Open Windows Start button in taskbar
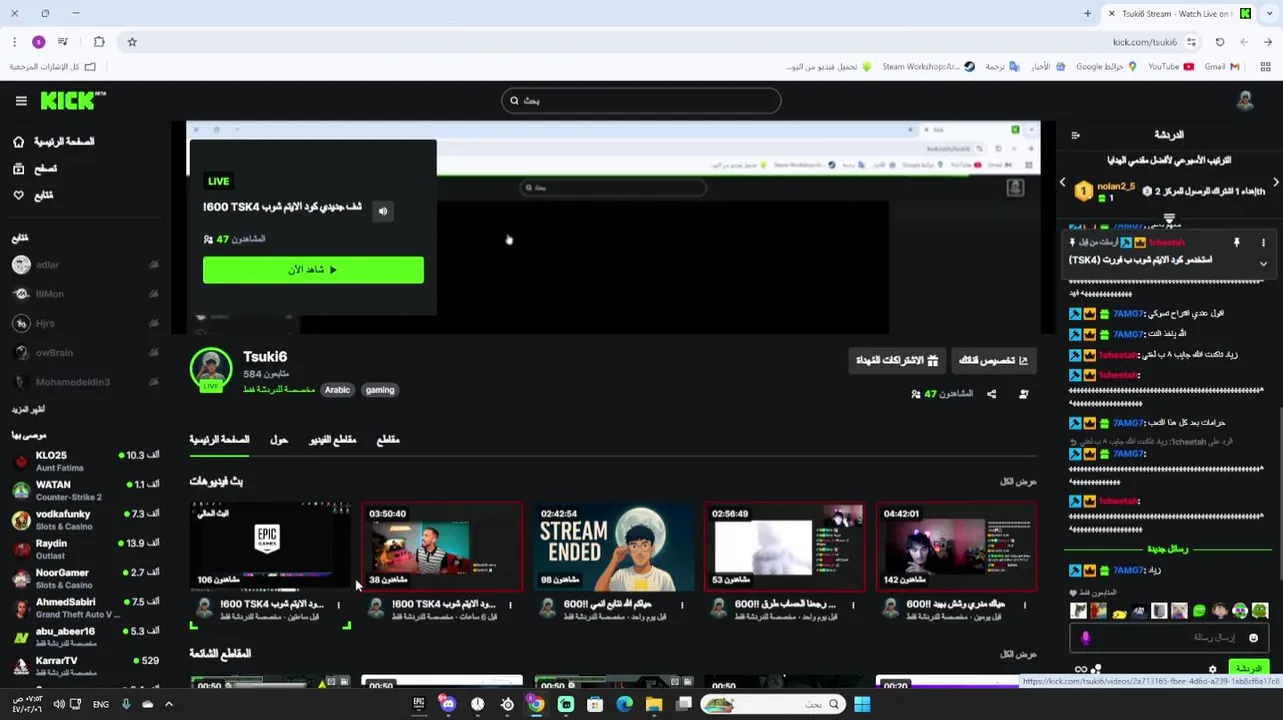 coord(862,705)
